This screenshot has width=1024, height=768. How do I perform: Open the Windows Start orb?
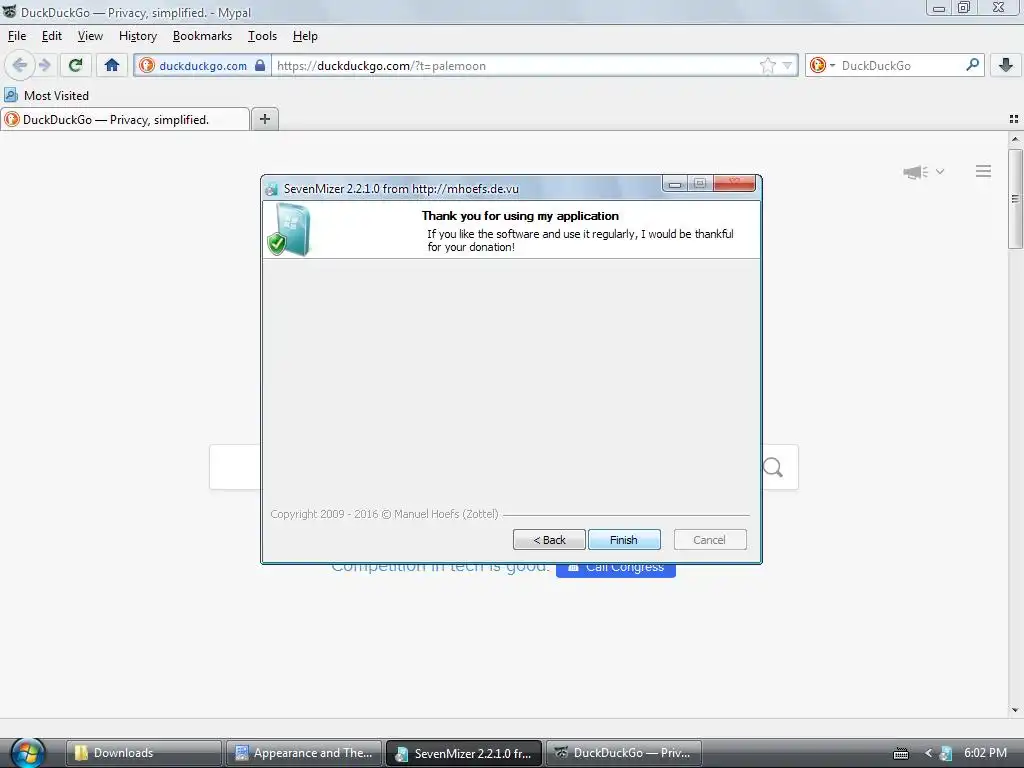tap(27, 753)
